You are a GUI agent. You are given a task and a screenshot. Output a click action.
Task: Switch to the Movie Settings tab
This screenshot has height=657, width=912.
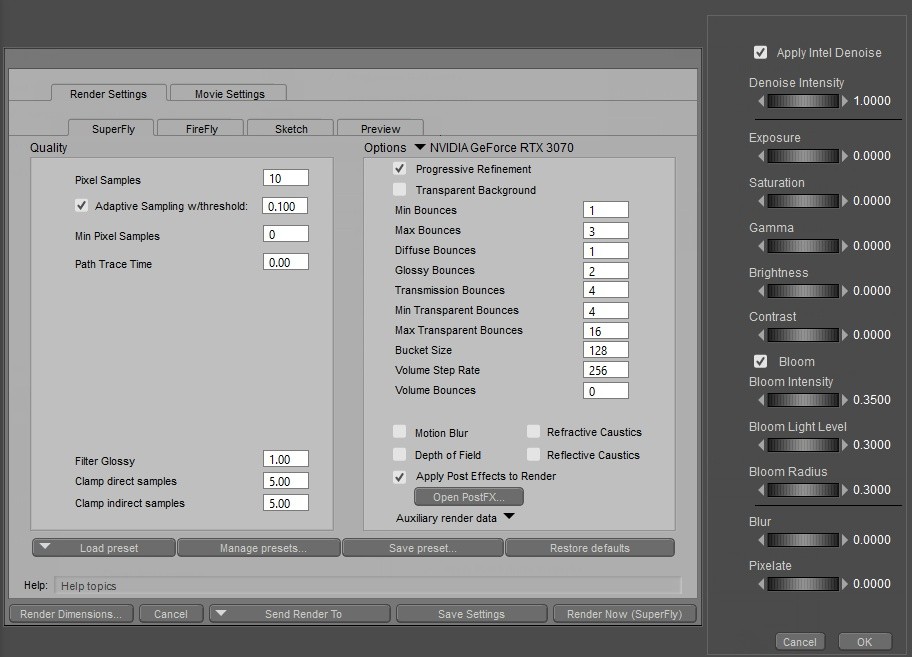tap(229, 94)
